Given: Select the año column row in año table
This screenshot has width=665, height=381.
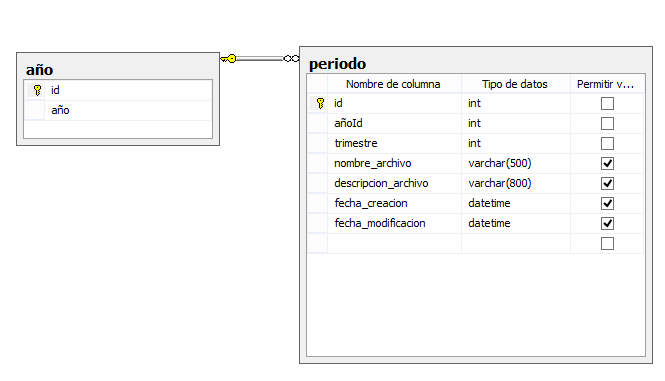Looking at the screenshot, I should coord(118,110).
